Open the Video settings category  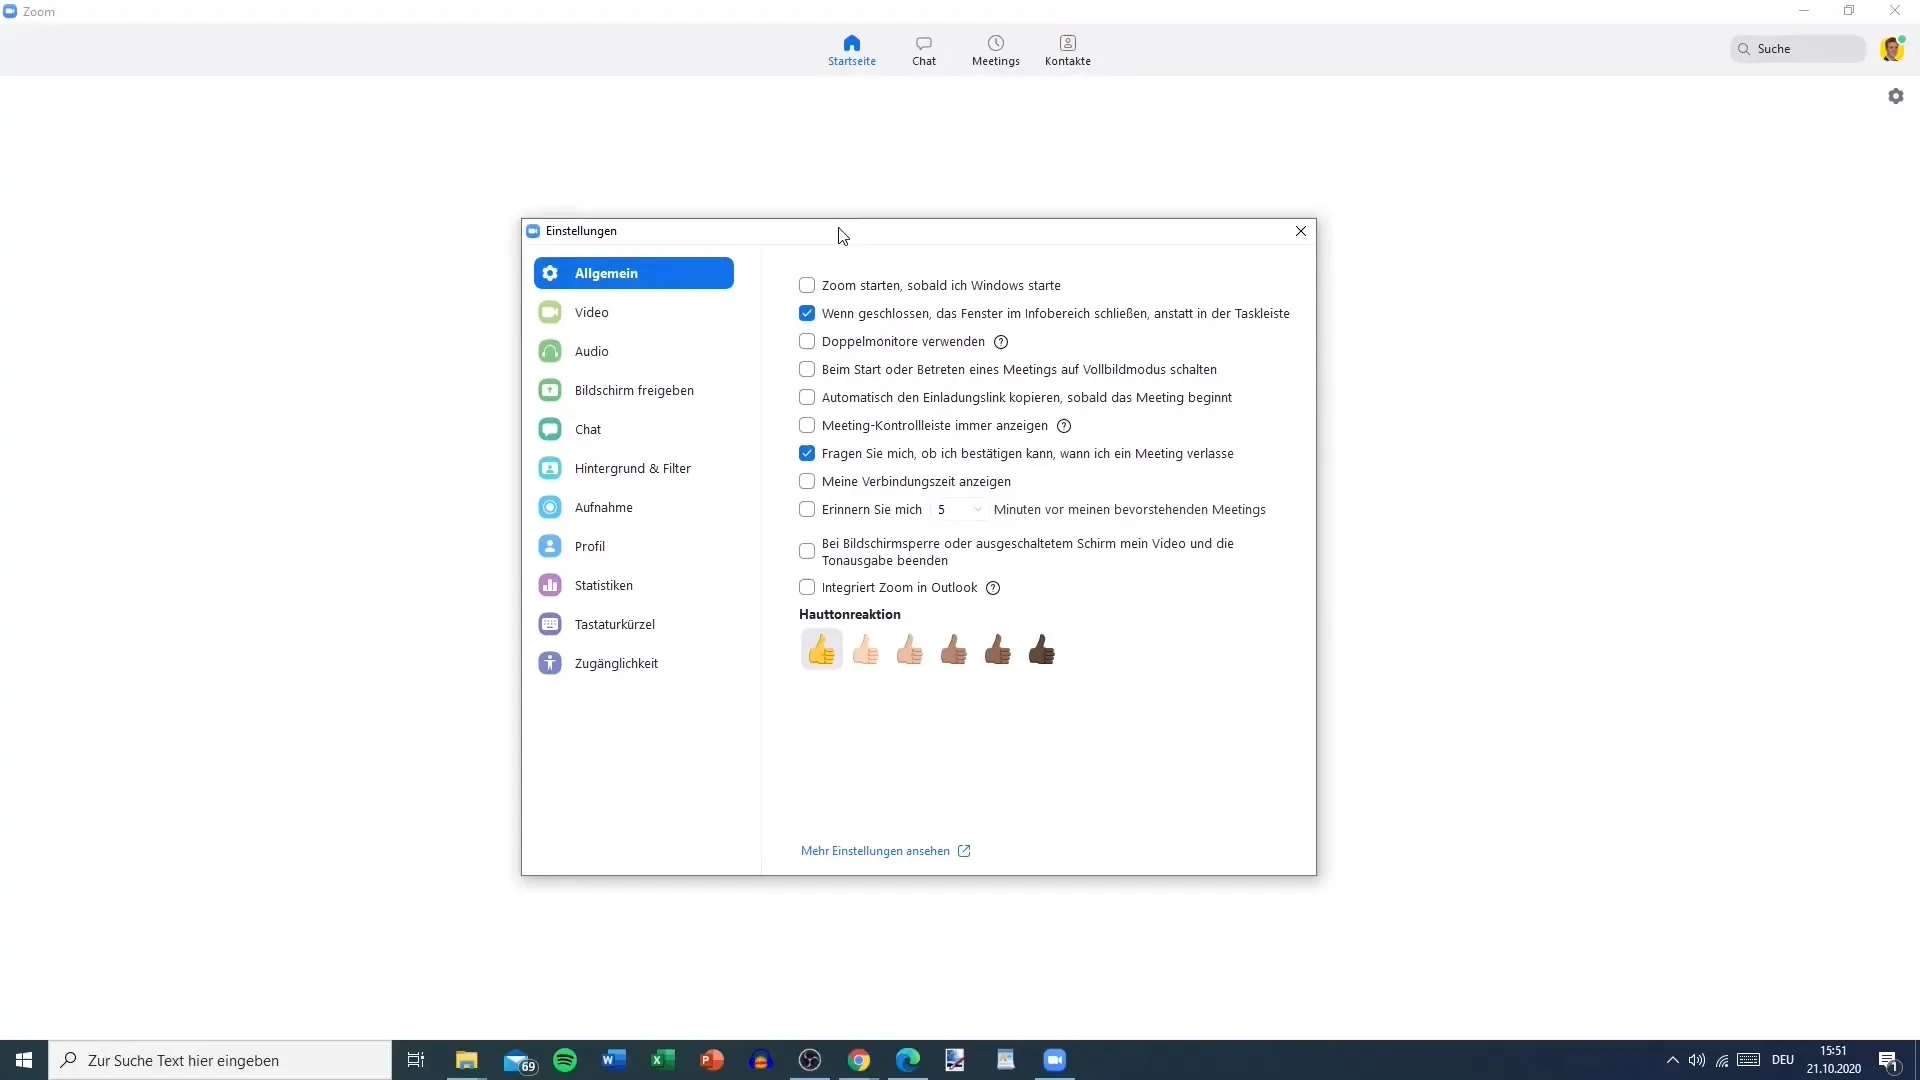tap(633, 312)
